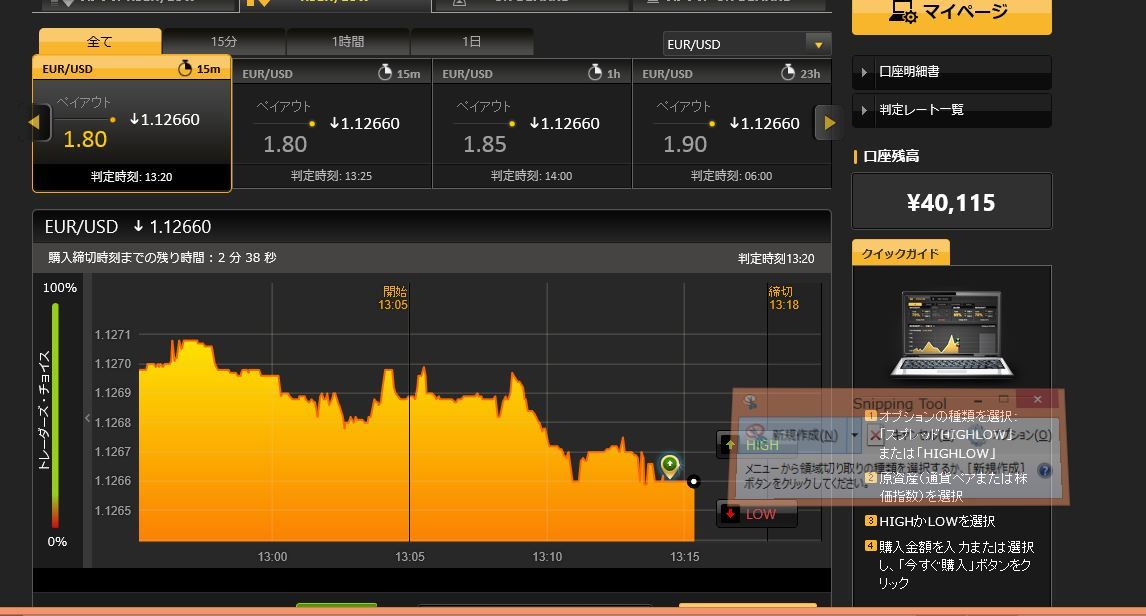Click the green up-arrow icon beside HIGH
Image resolution: width=1146 pixels, height=616 pixels.
[730, 444]
